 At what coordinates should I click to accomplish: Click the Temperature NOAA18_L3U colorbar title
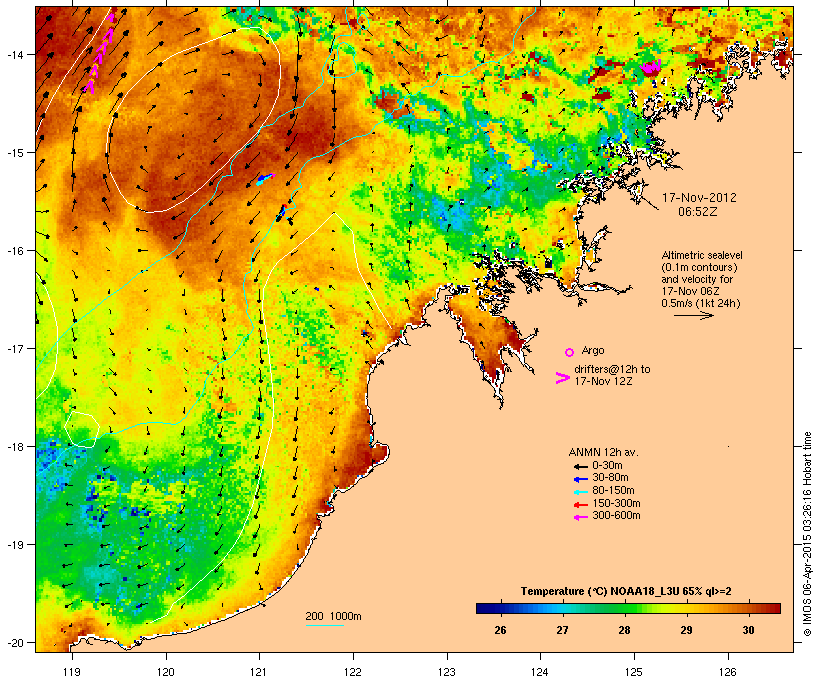(x=626, y=591)
